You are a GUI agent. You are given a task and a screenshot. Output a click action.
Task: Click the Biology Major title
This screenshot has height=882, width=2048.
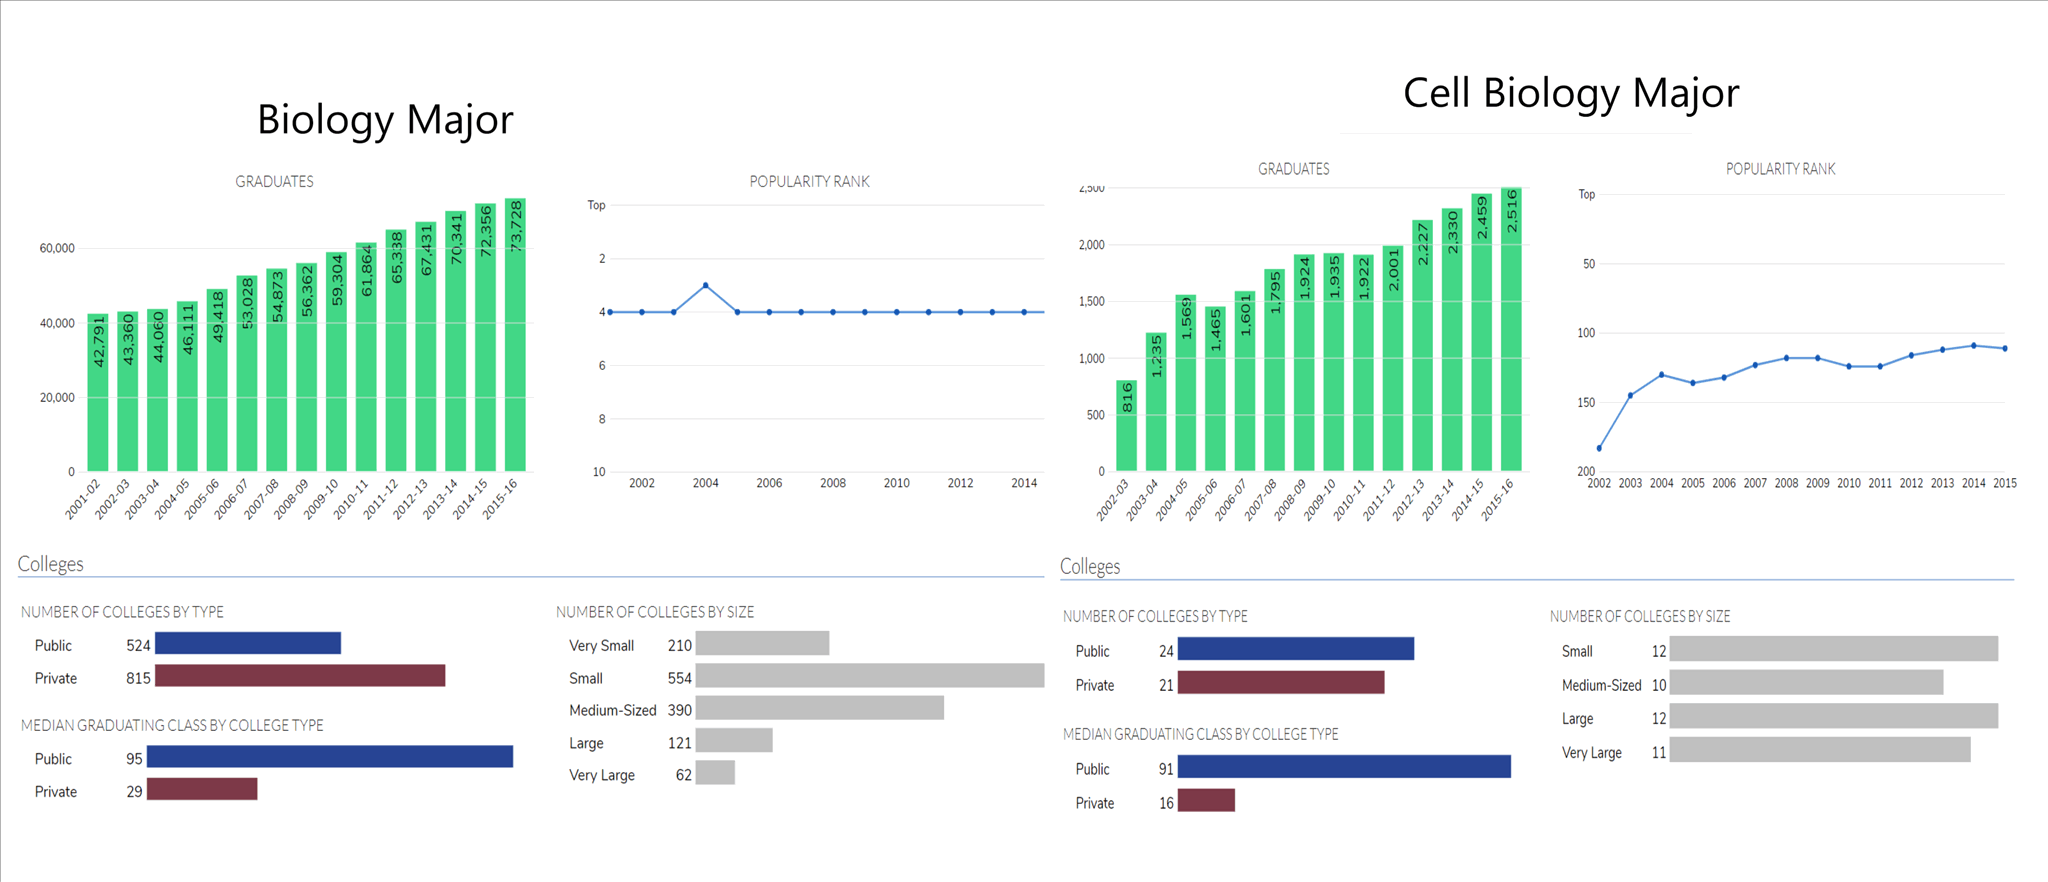(385, 120)
